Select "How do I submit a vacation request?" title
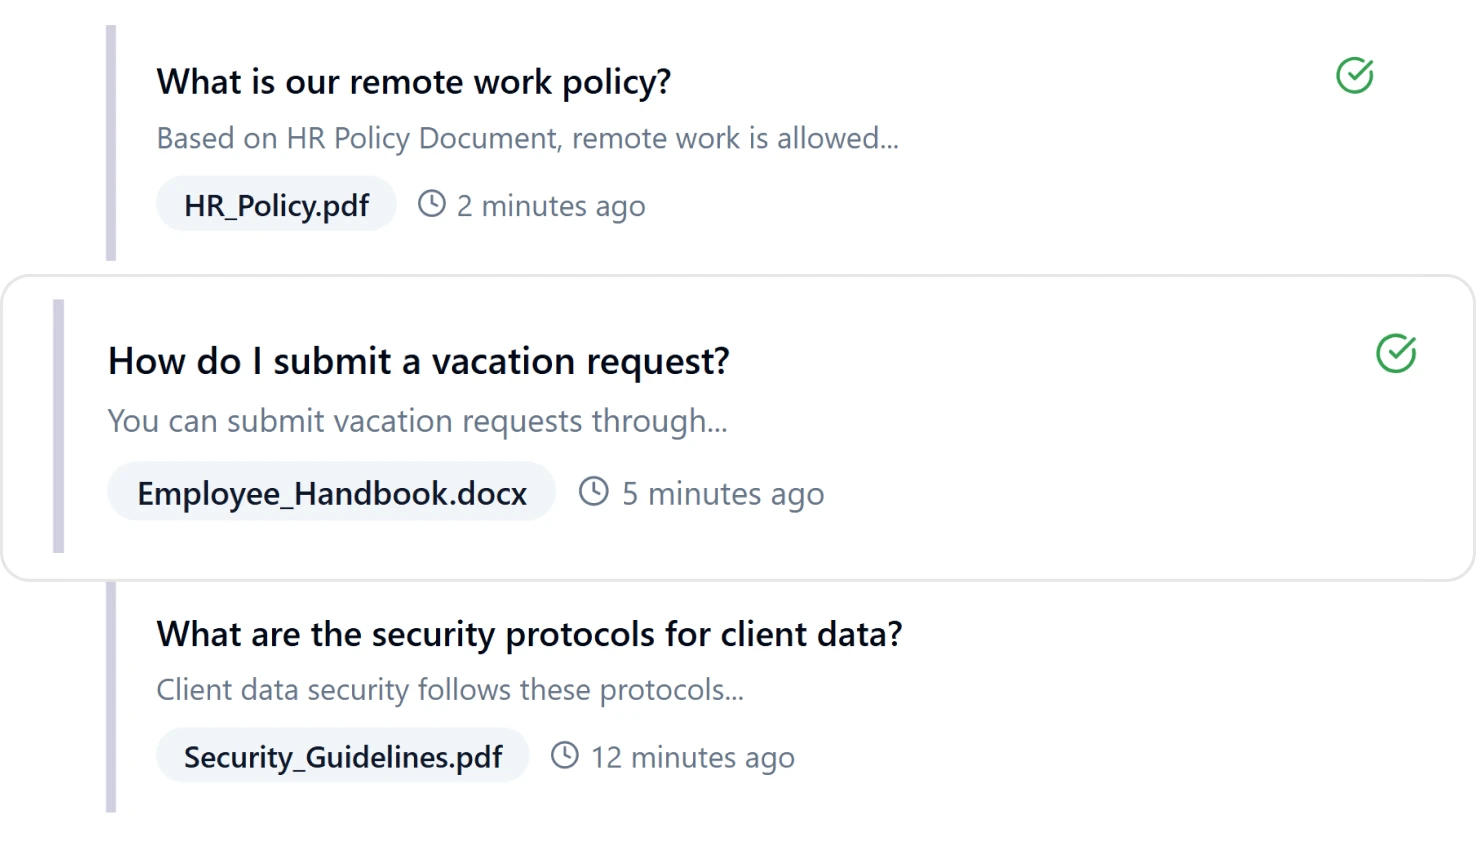Viewport: 1477px width, 858px height. [418, 361]
